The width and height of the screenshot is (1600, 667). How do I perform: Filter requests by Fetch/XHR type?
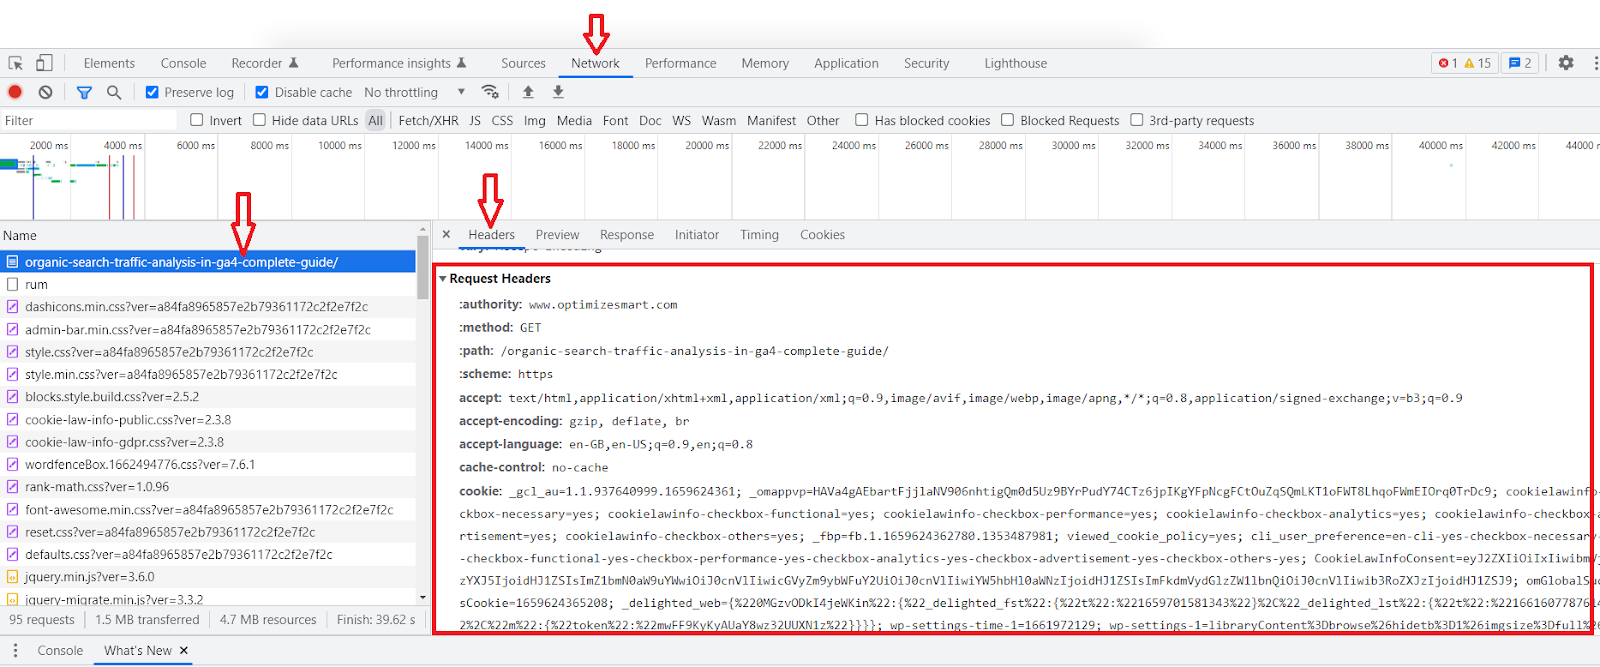pos(428,120)
